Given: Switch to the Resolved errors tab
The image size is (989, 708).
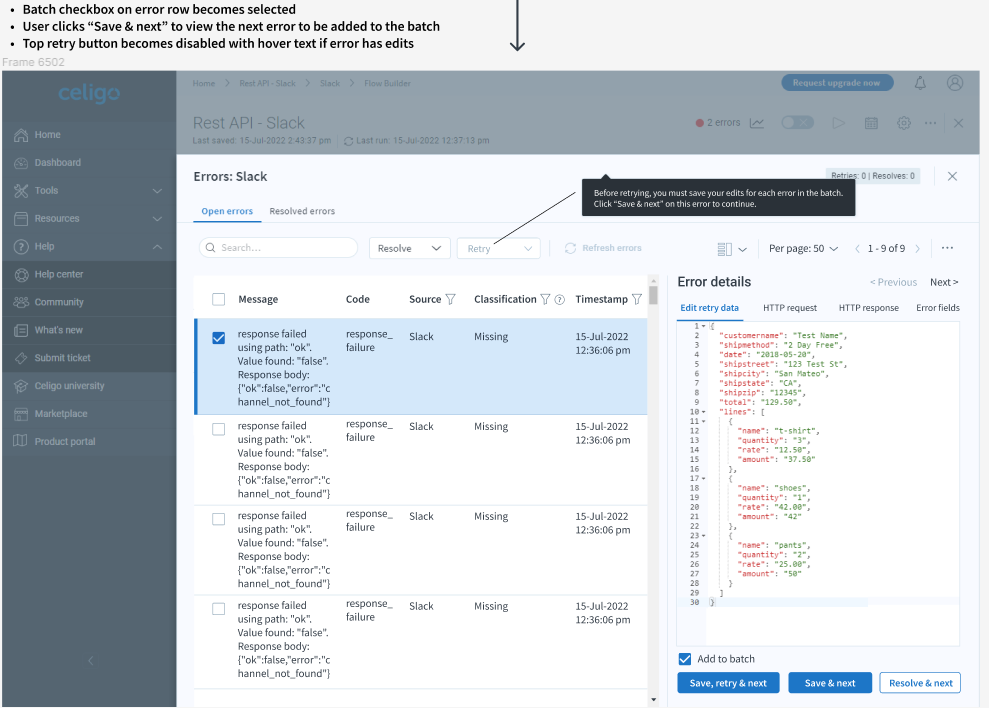Looking at the screenshot, I should click(x=302, y=211).
